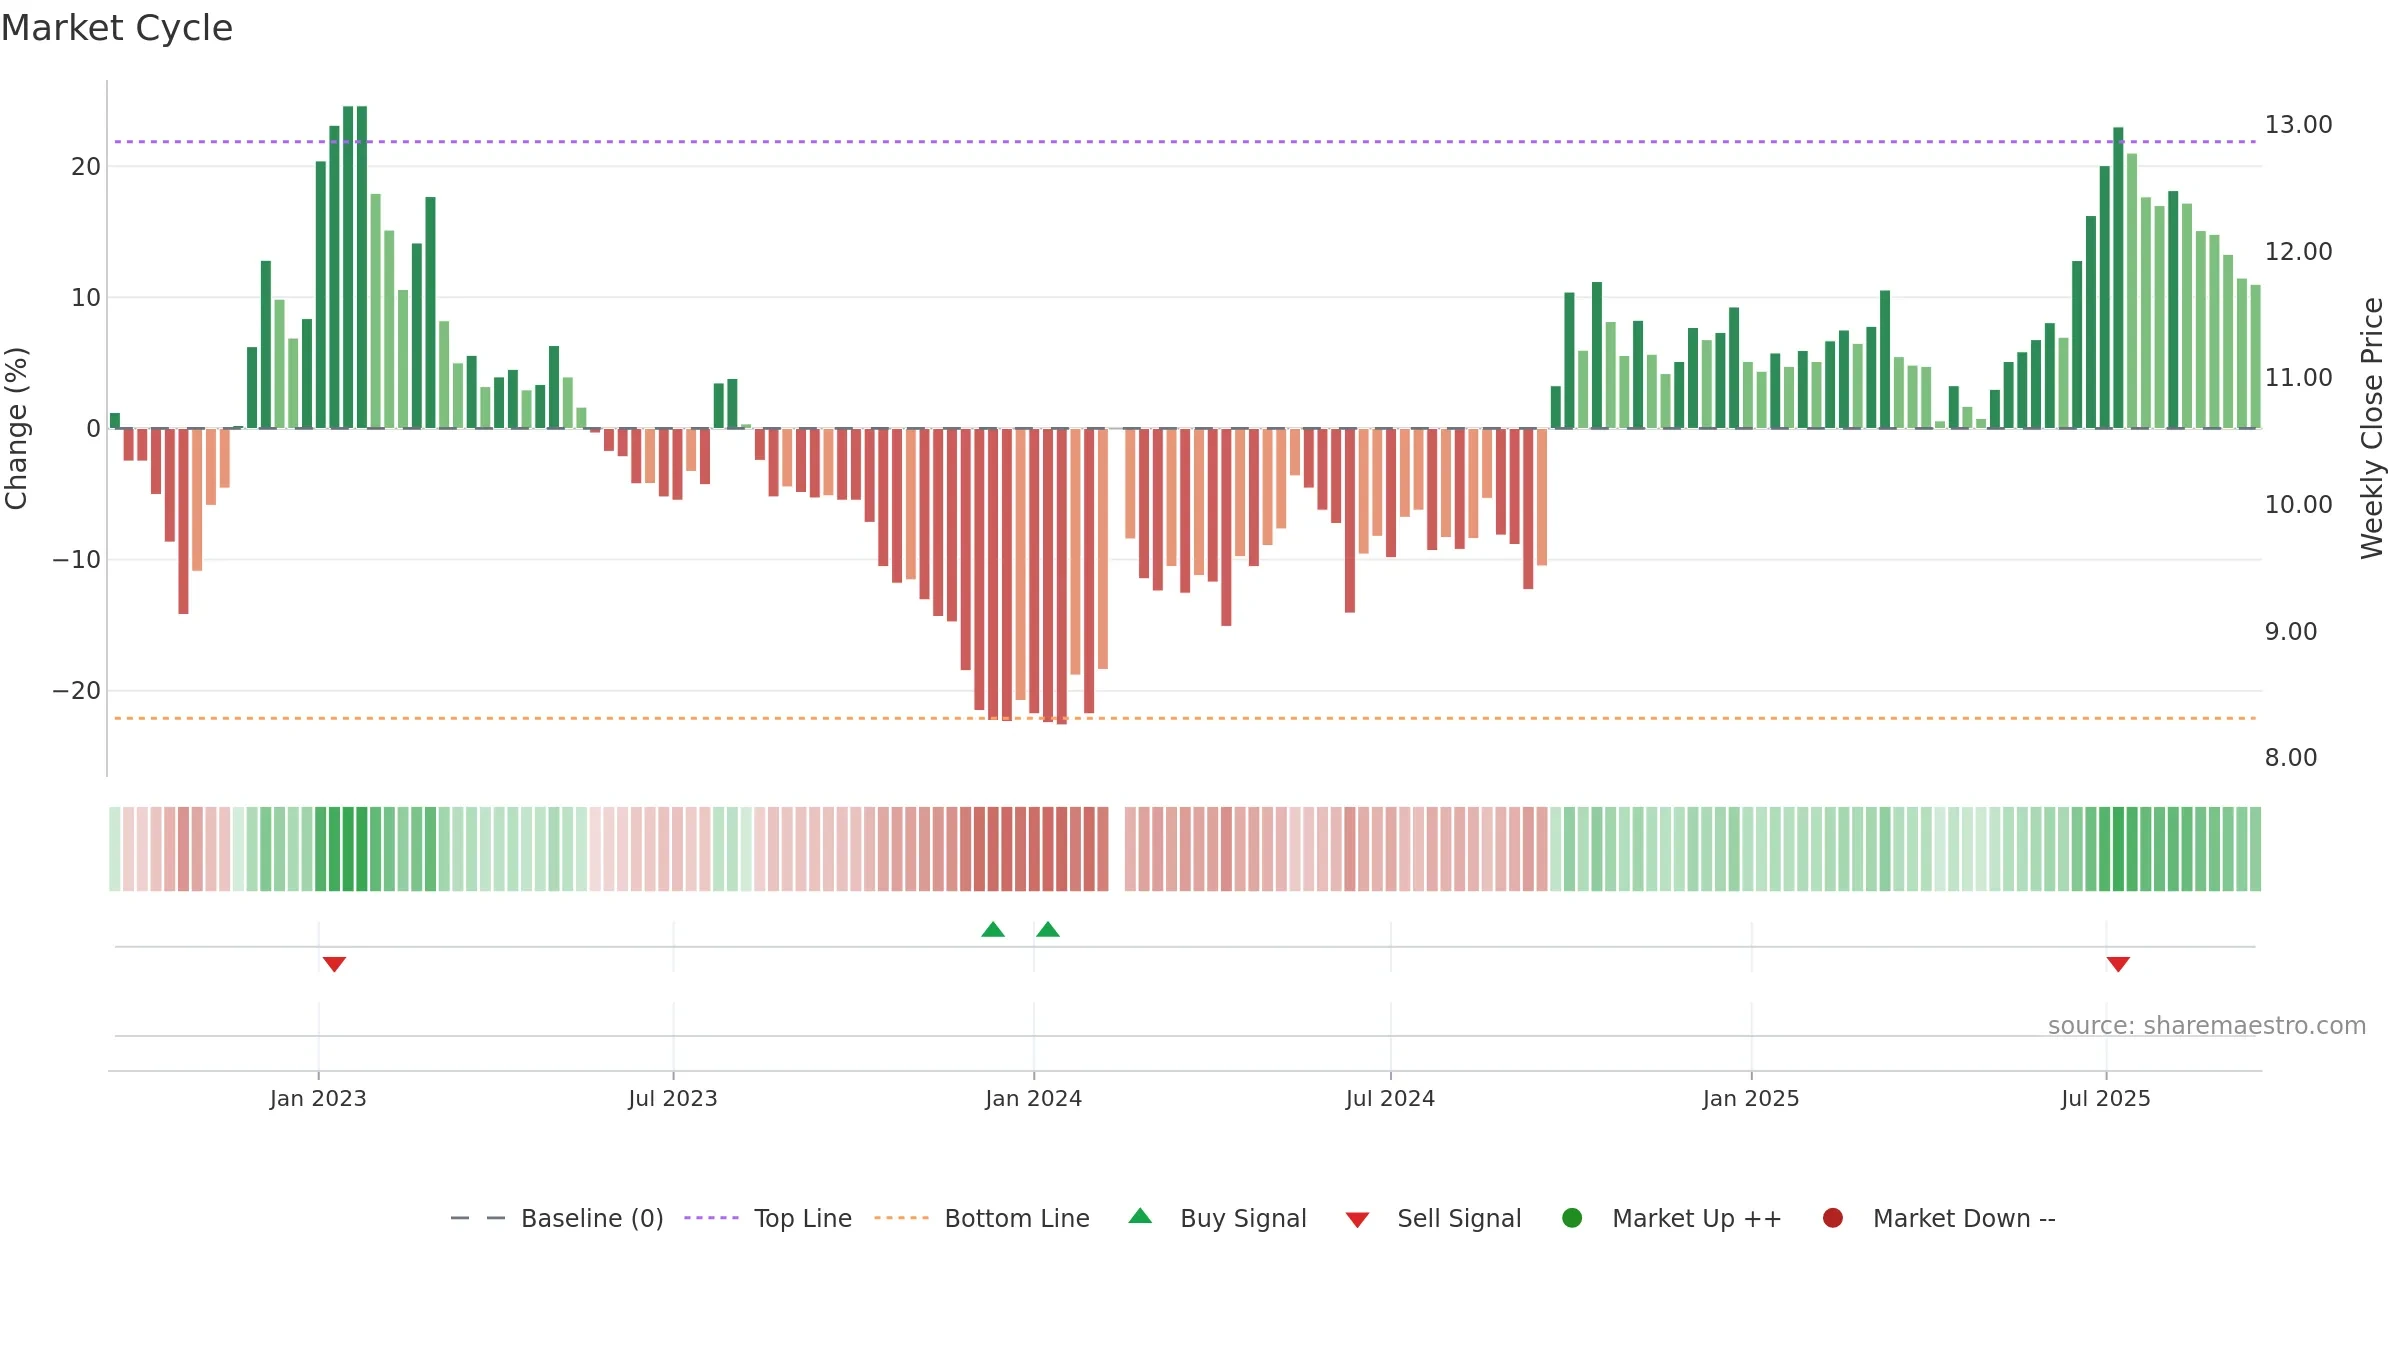2400x1350 pixels.
Task: Click the 20 tick on the left axis
Action: click(x=86, y=167)
